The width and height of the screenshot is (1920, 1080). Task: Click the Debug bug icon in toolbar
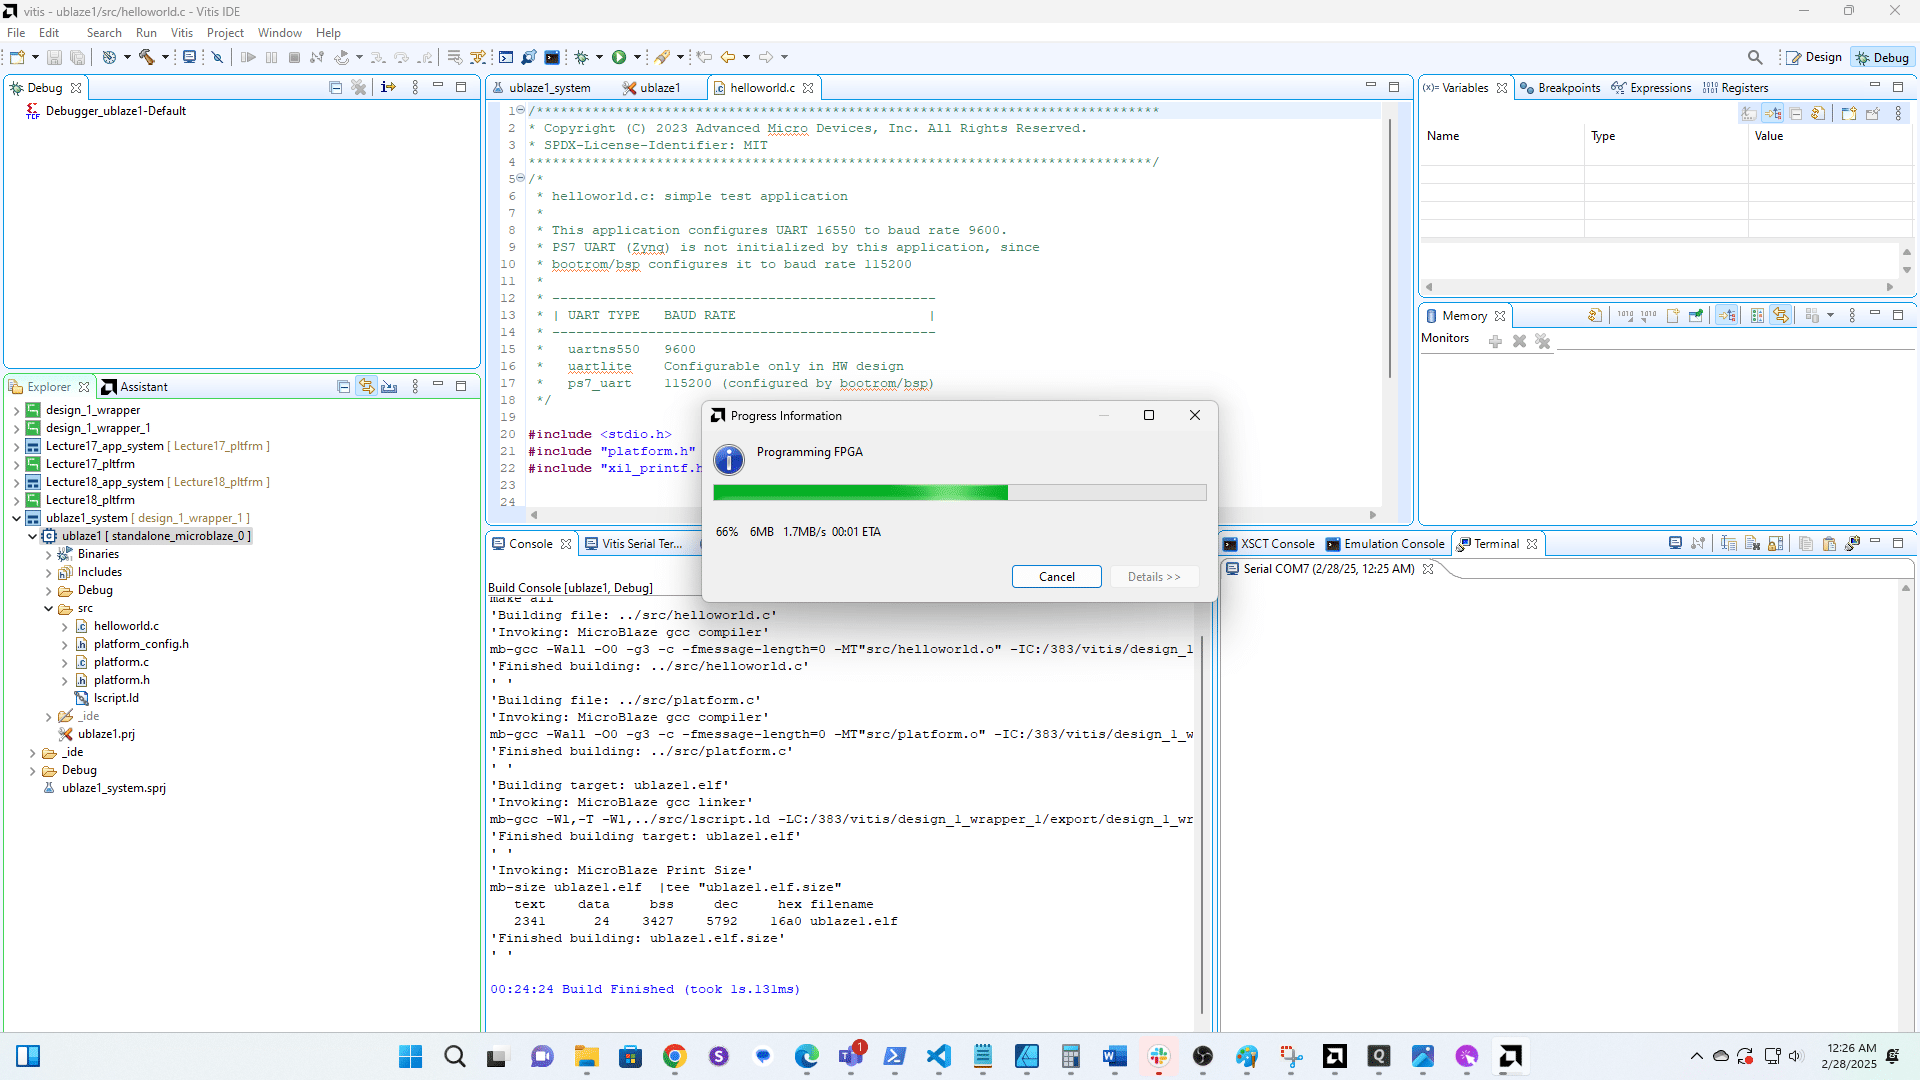(581, 57)
